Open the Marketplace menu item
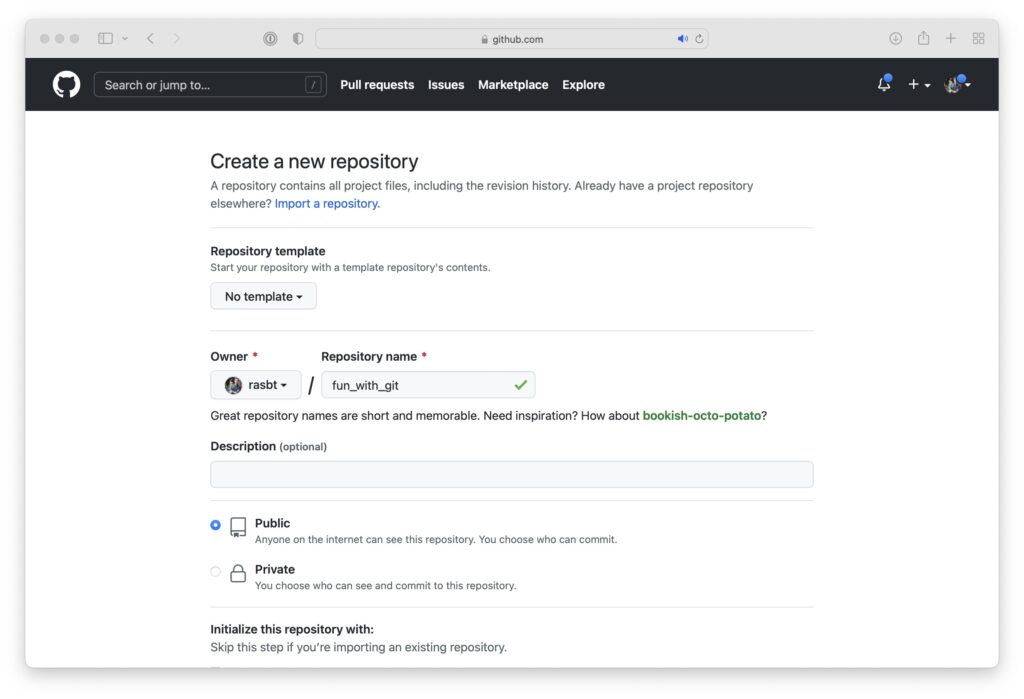Image resolution: width=1024 pixels, height=699 pixels. (513, 85)
